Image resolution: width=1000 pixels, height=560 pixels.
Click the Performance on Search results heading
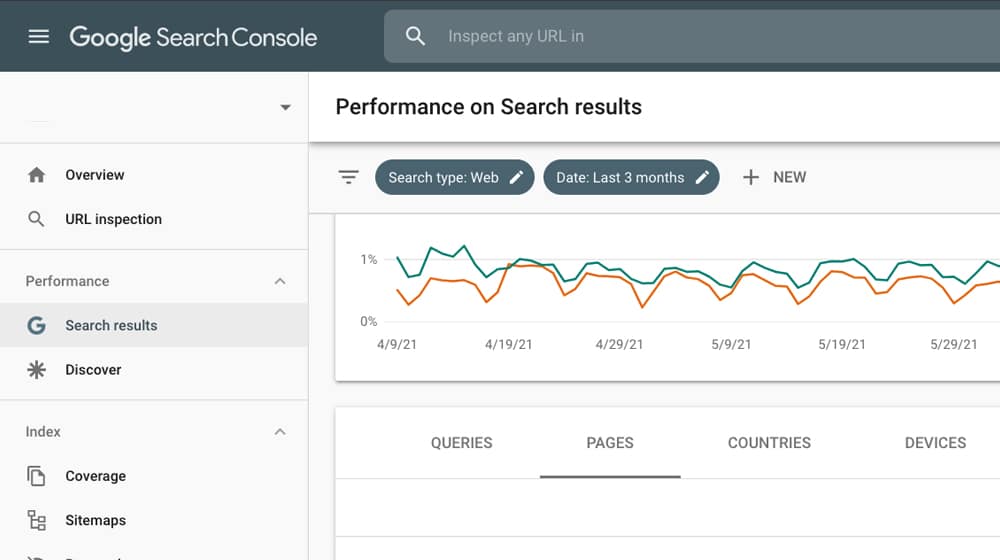click(x=489, y=107)
